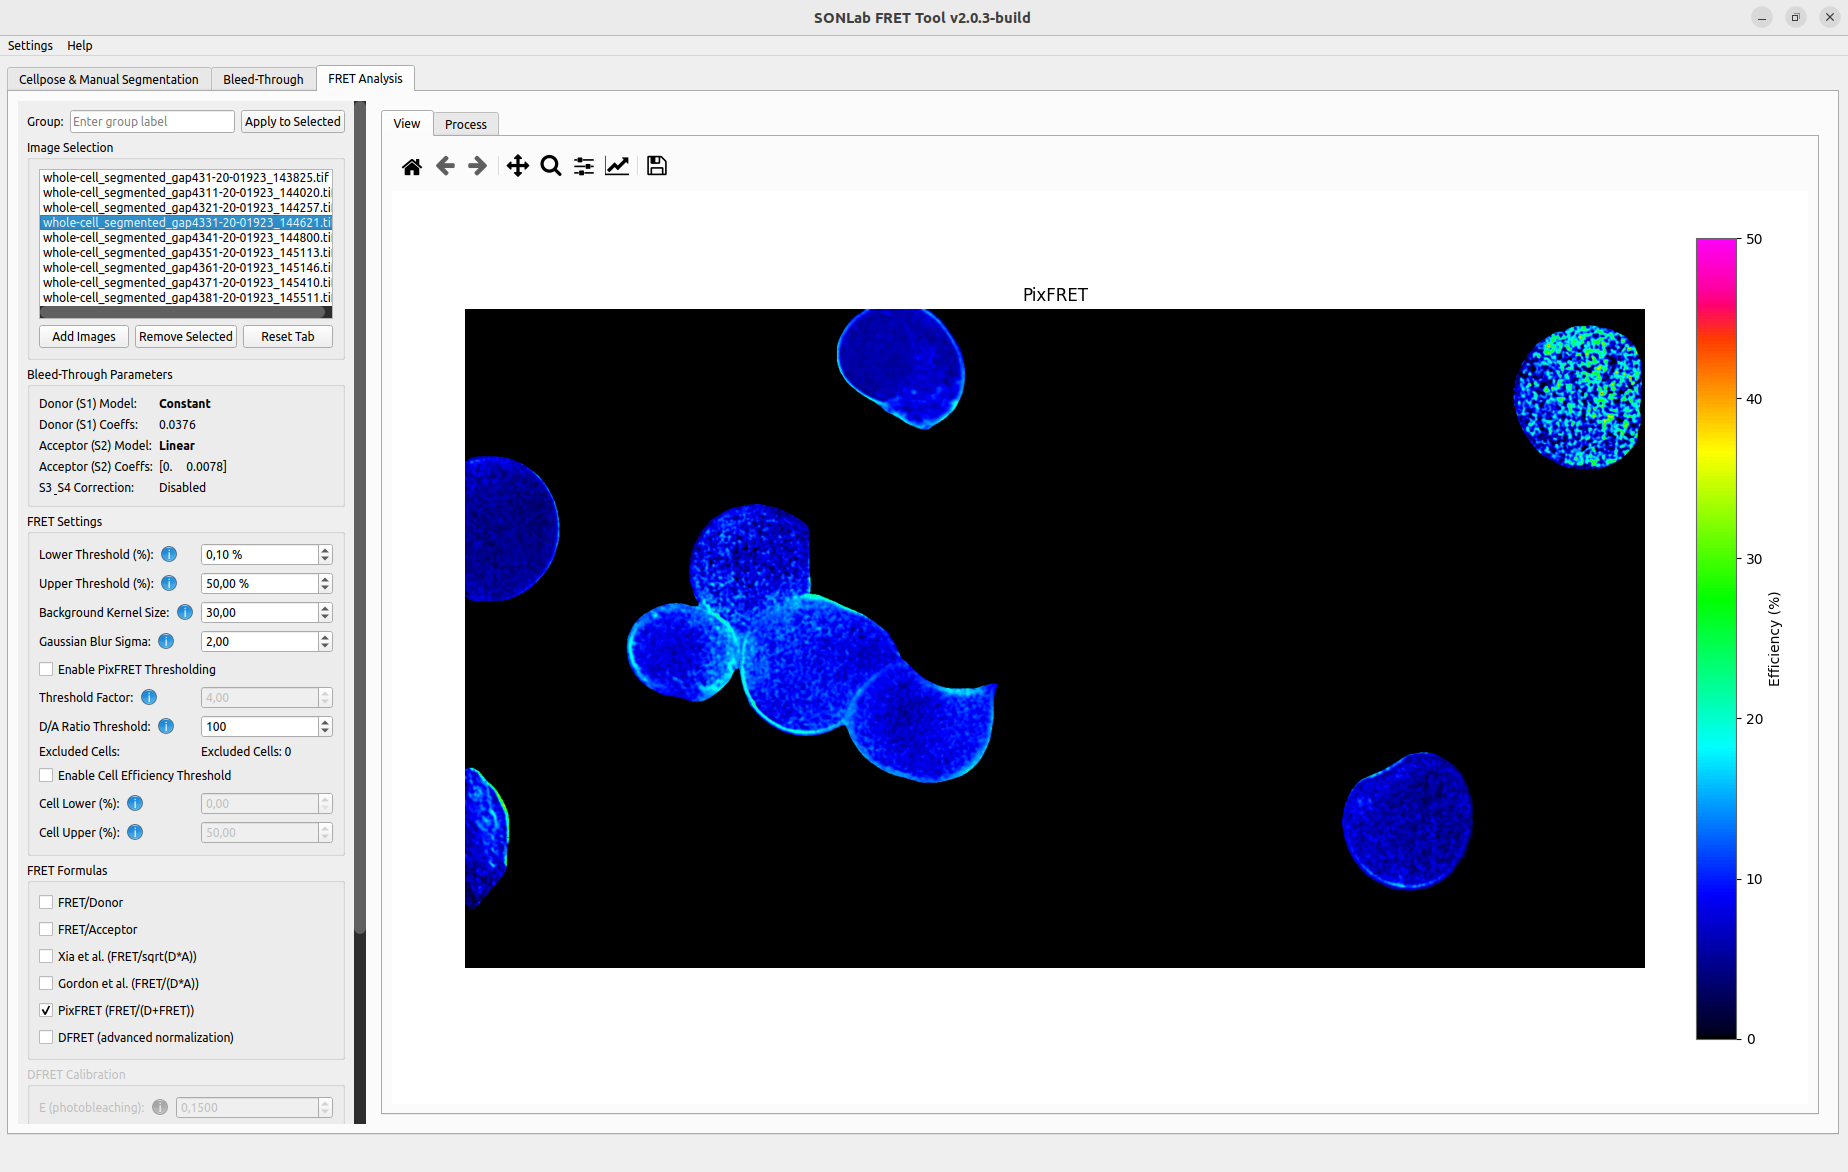Click info icon beside E (photobleaching)

pos(160,1107)
